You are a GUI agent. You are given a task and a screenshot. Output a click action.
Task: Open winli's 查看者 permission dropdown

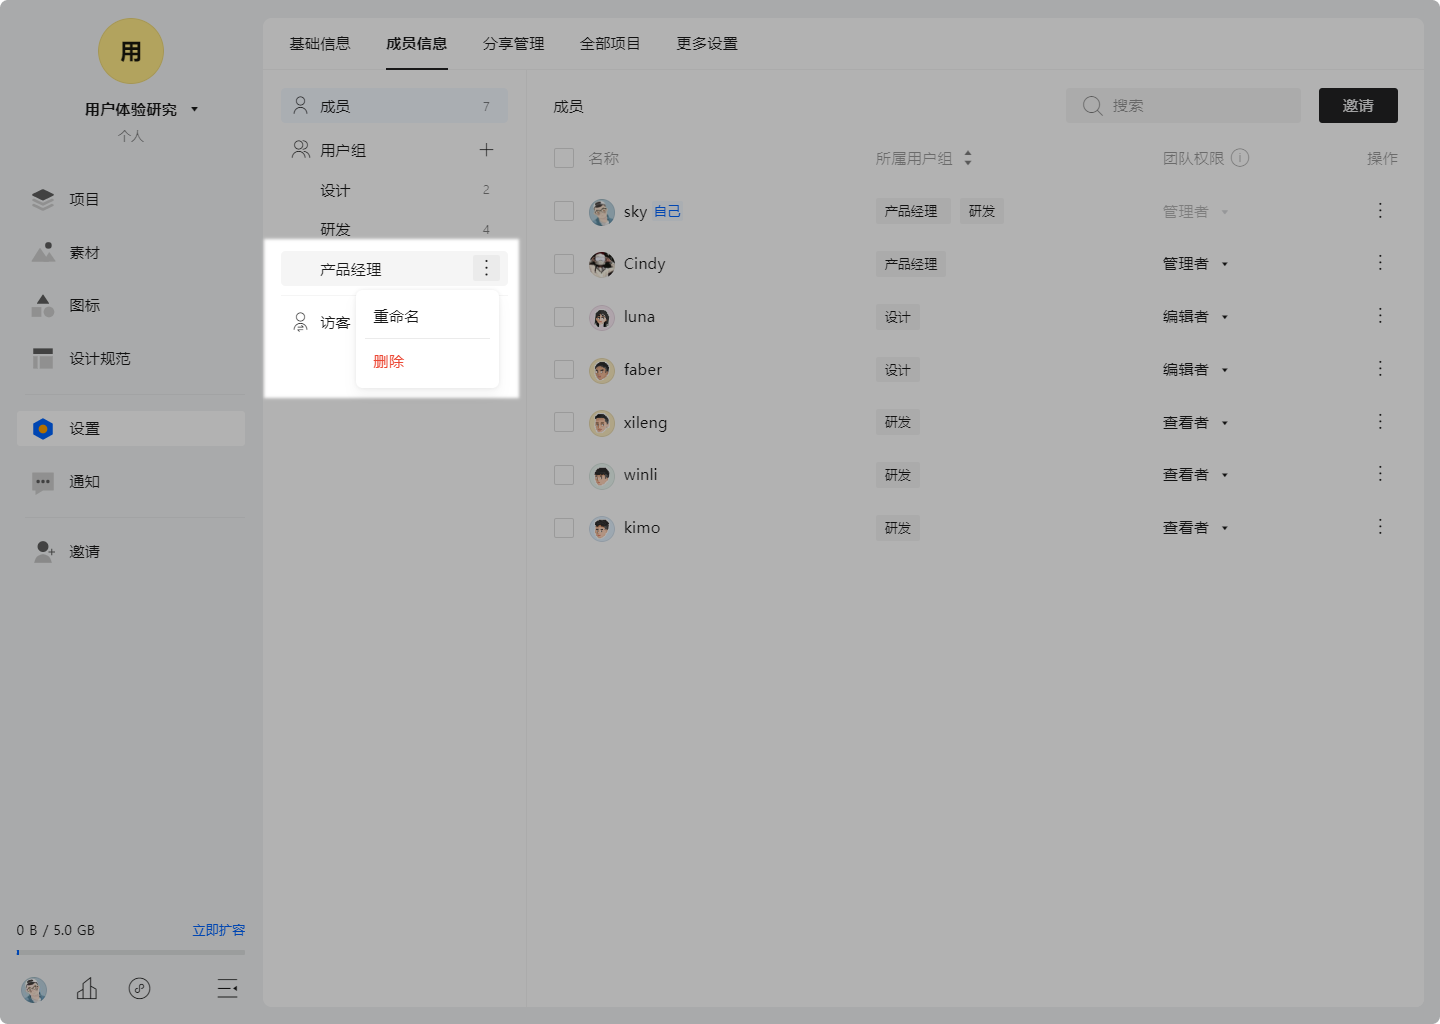(1195, 475)
